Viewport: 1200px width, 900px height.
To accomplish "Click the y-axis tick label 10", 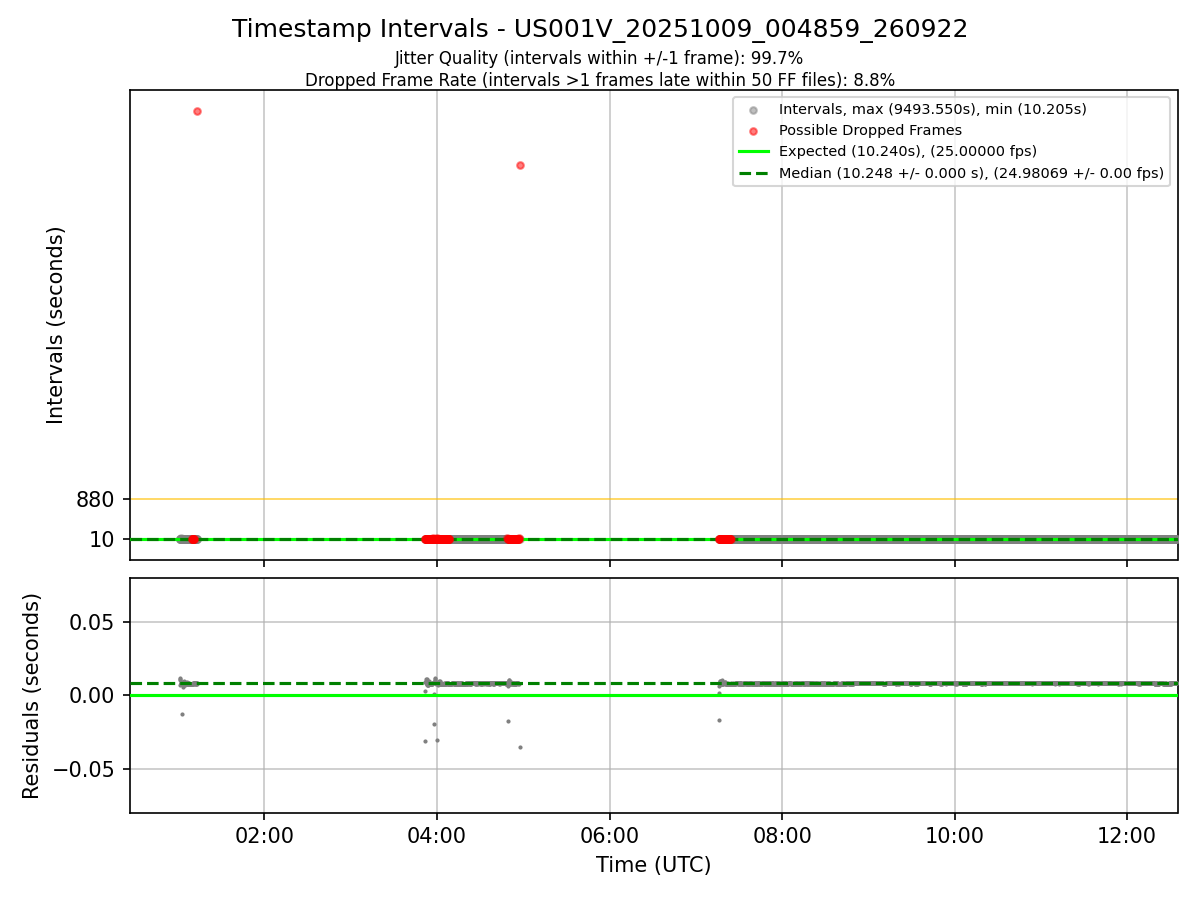I will [x=102, y=540].
